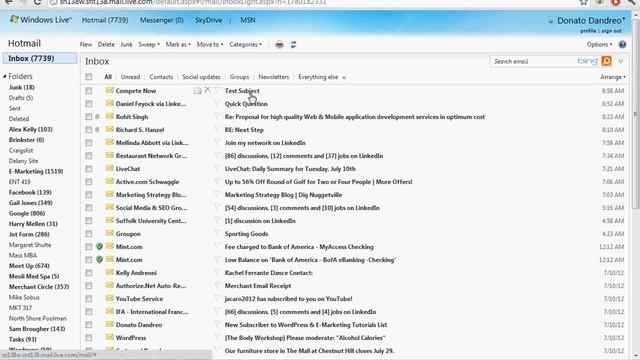The height and width of the screenshot is (360, 640).
Task: Click envelope icon for LiveChat message
Action: point(109,168)
